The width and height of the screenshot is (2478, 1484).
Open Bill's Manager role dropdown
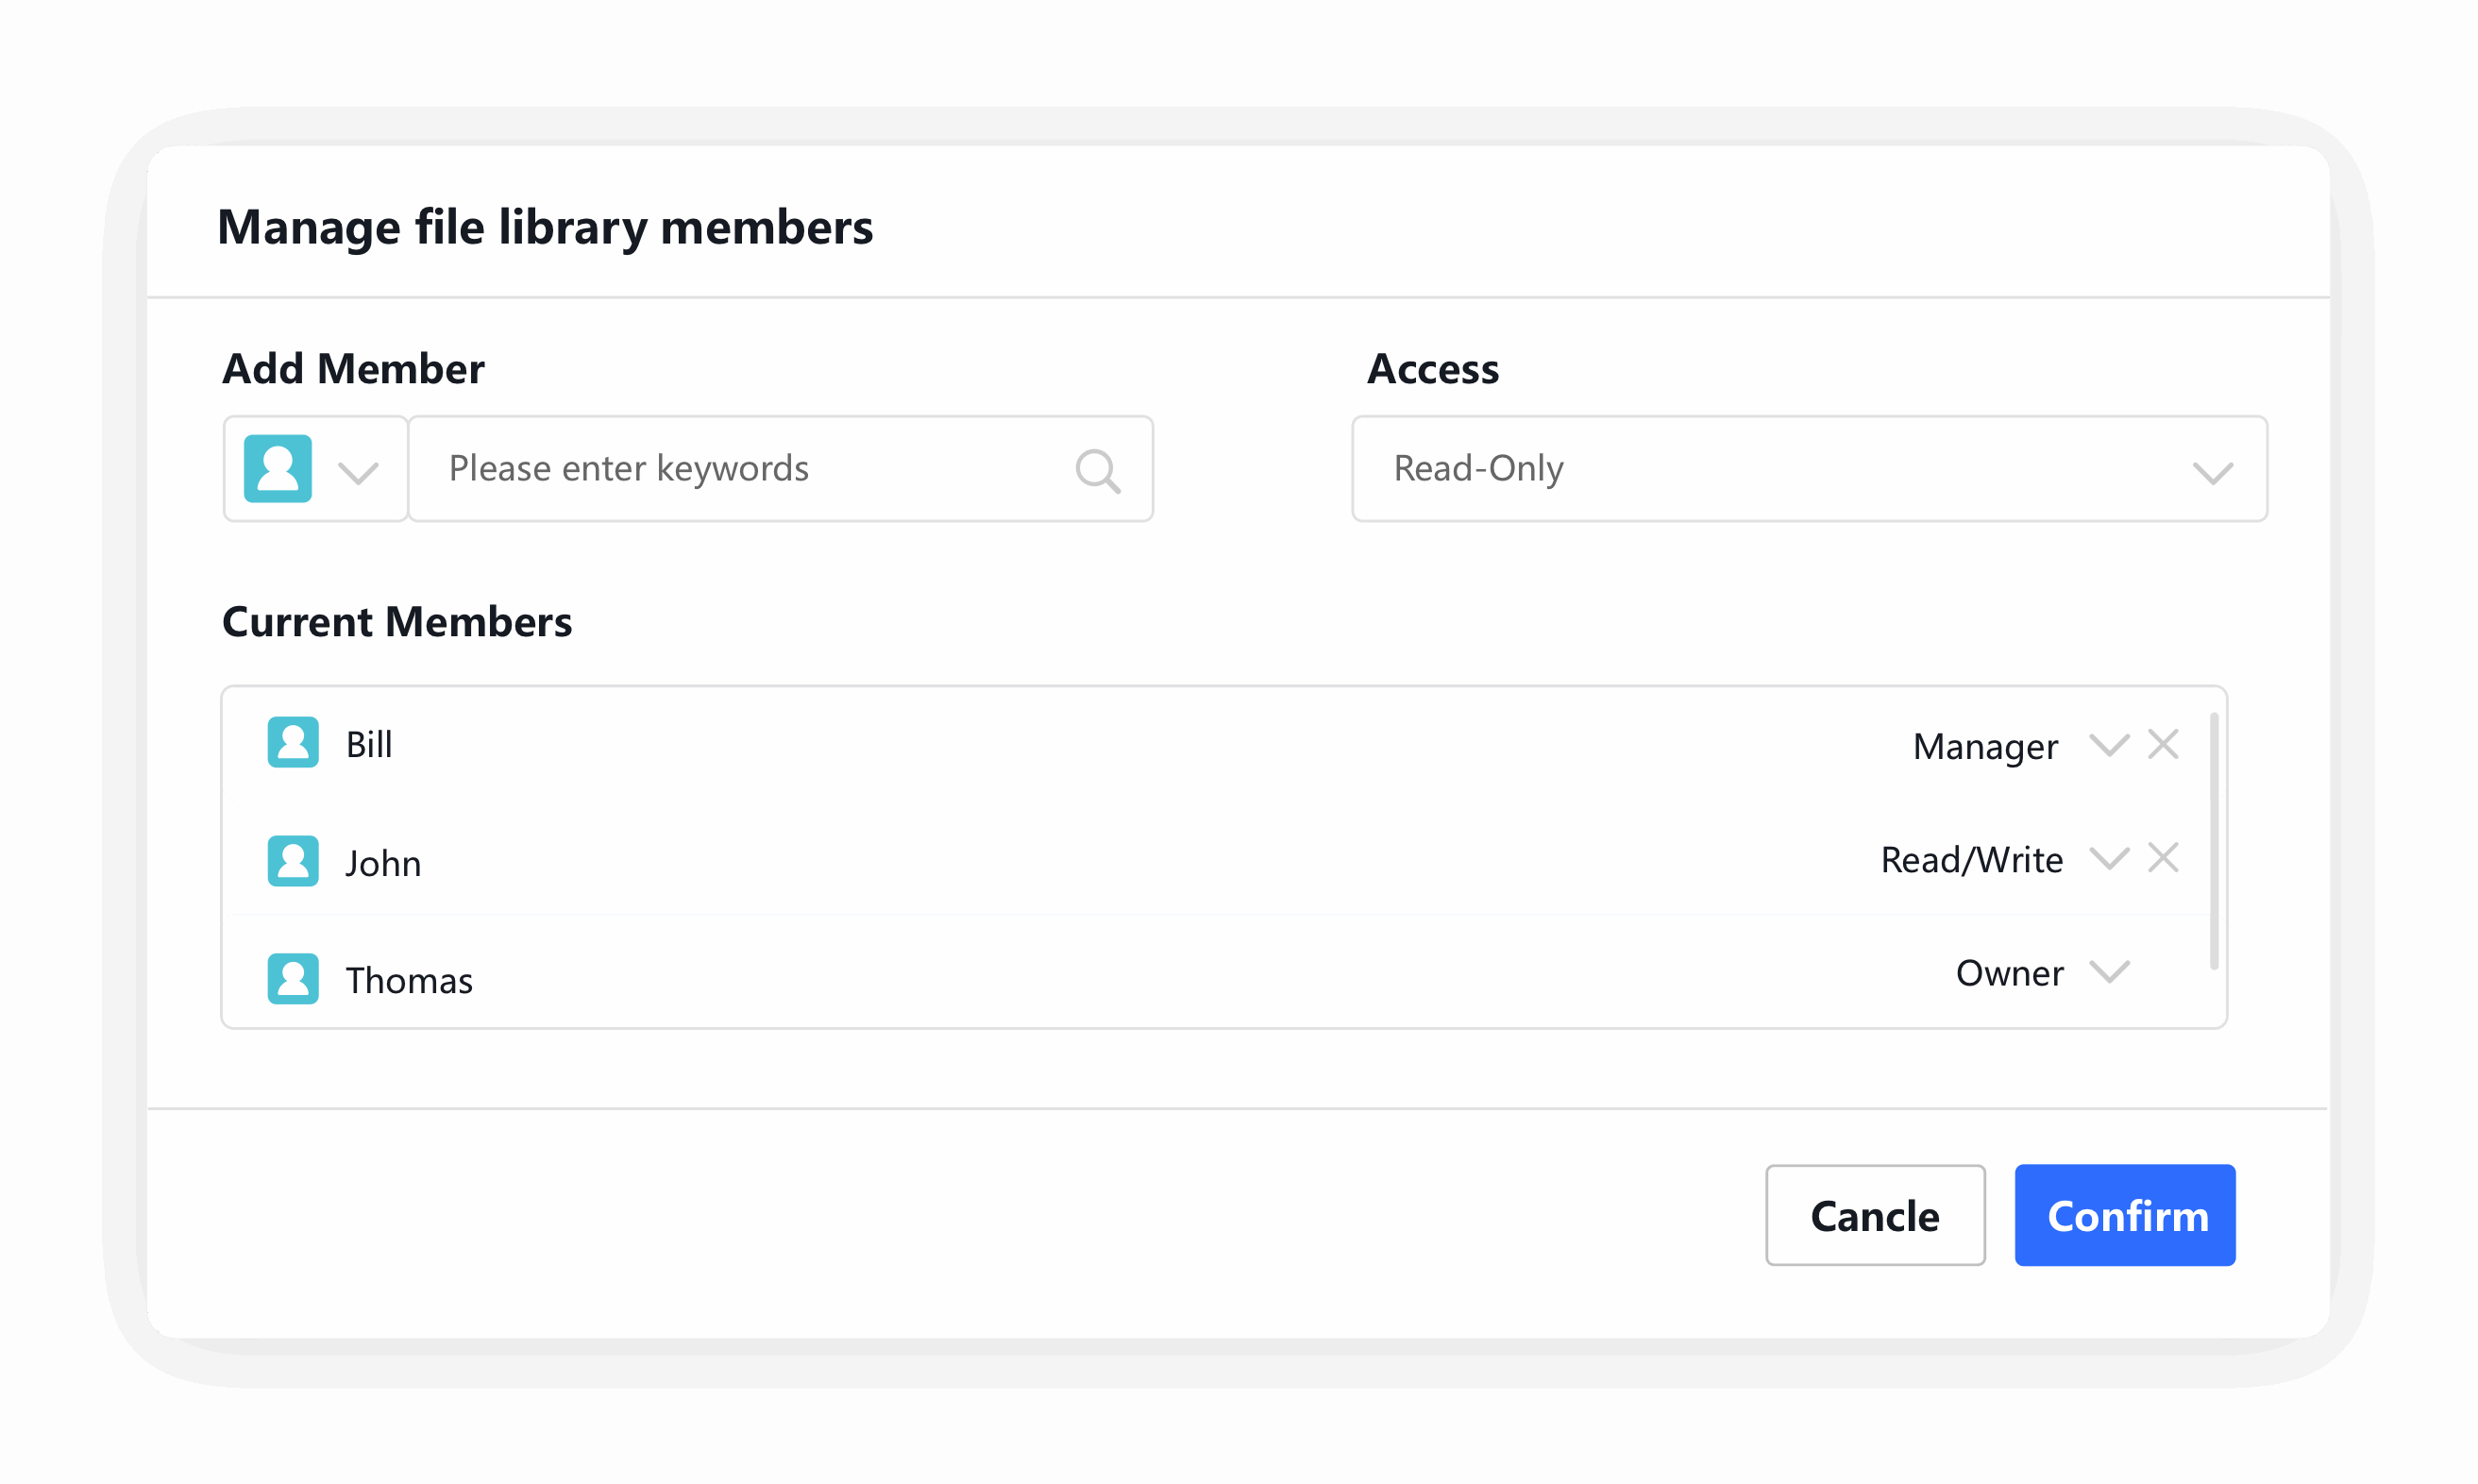[x=2109, y=745]
